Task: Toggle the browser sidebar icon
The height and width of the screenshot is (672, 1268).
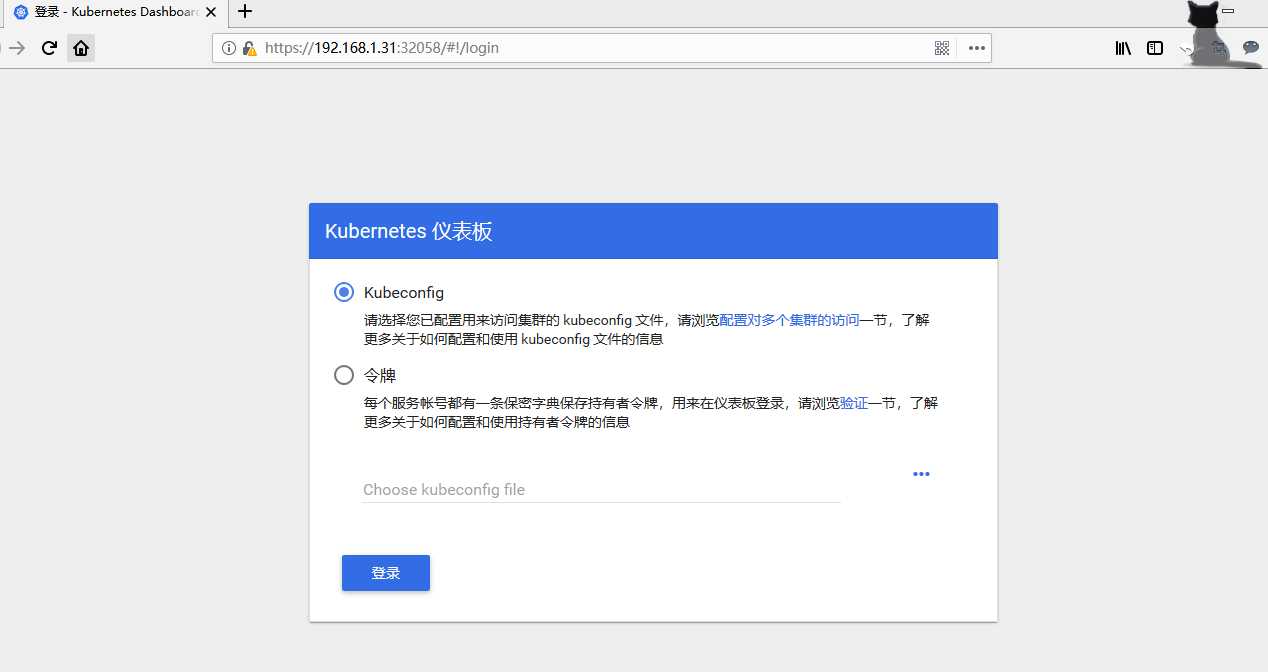Action: [x=1155, y=48]
